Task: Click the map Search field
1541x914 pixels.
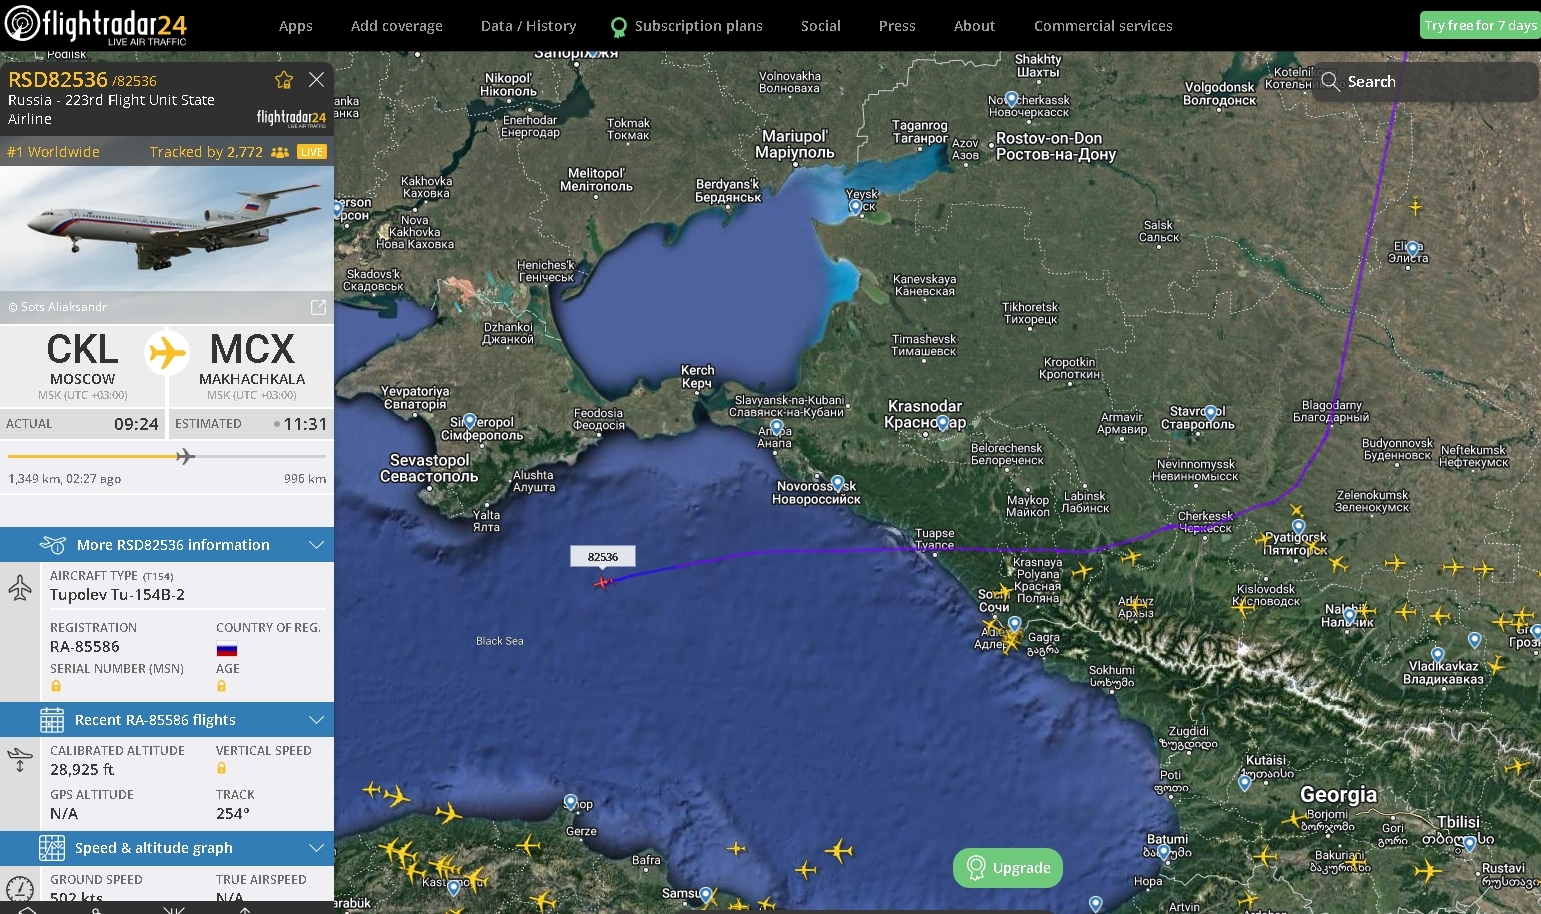Action: pos(1426,82)
